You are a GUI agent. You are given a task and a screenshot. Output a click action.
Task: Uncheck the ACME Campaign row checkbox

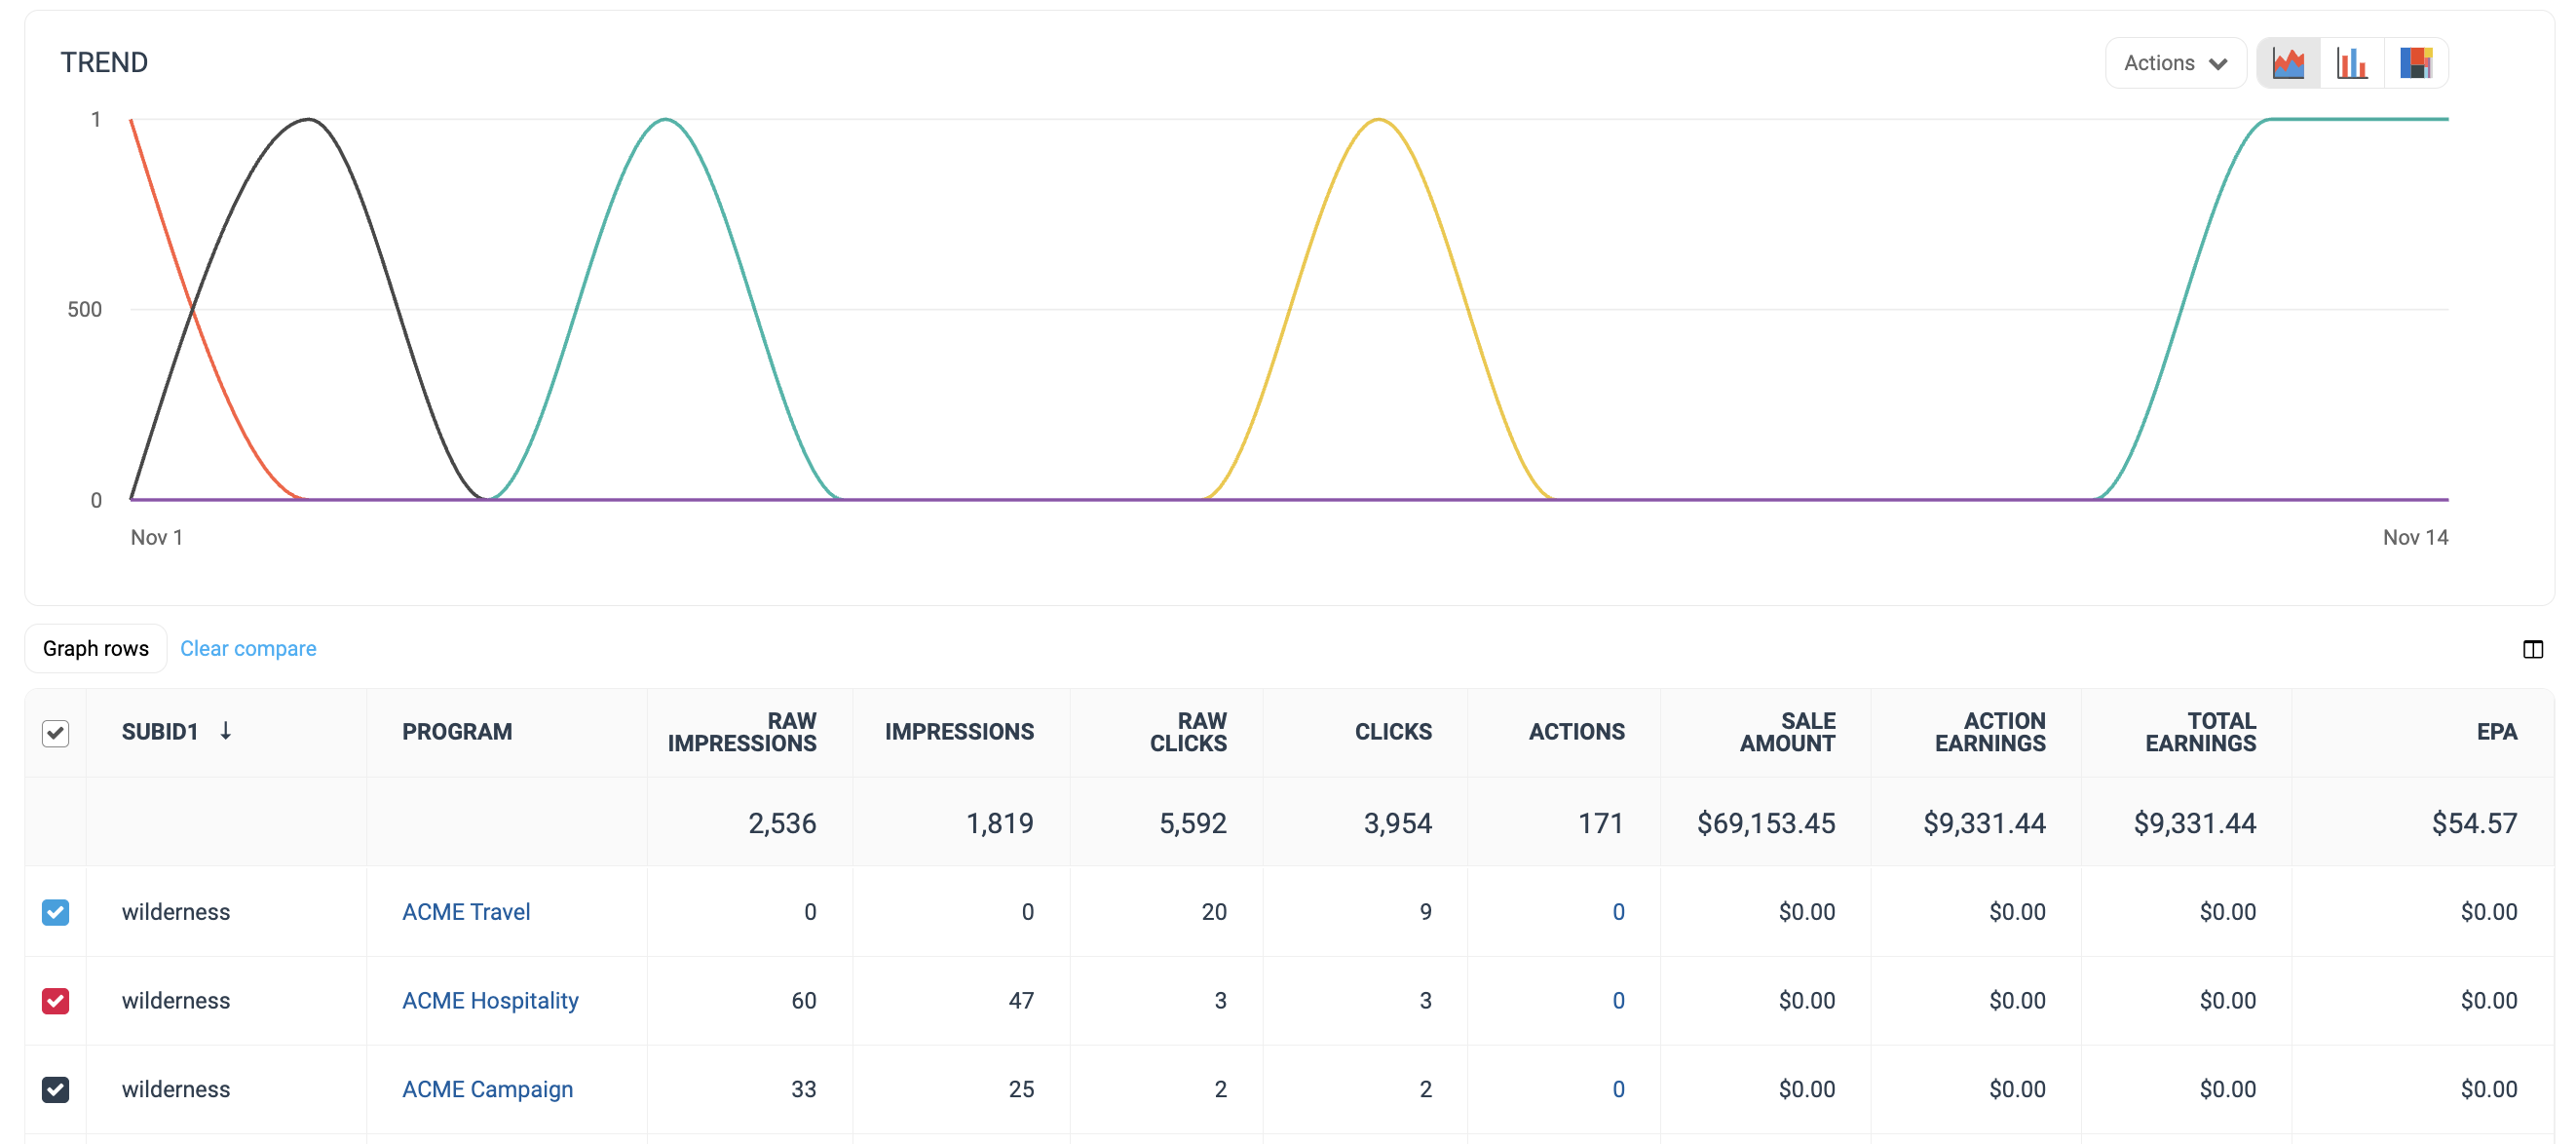[x=56, y=1089]
